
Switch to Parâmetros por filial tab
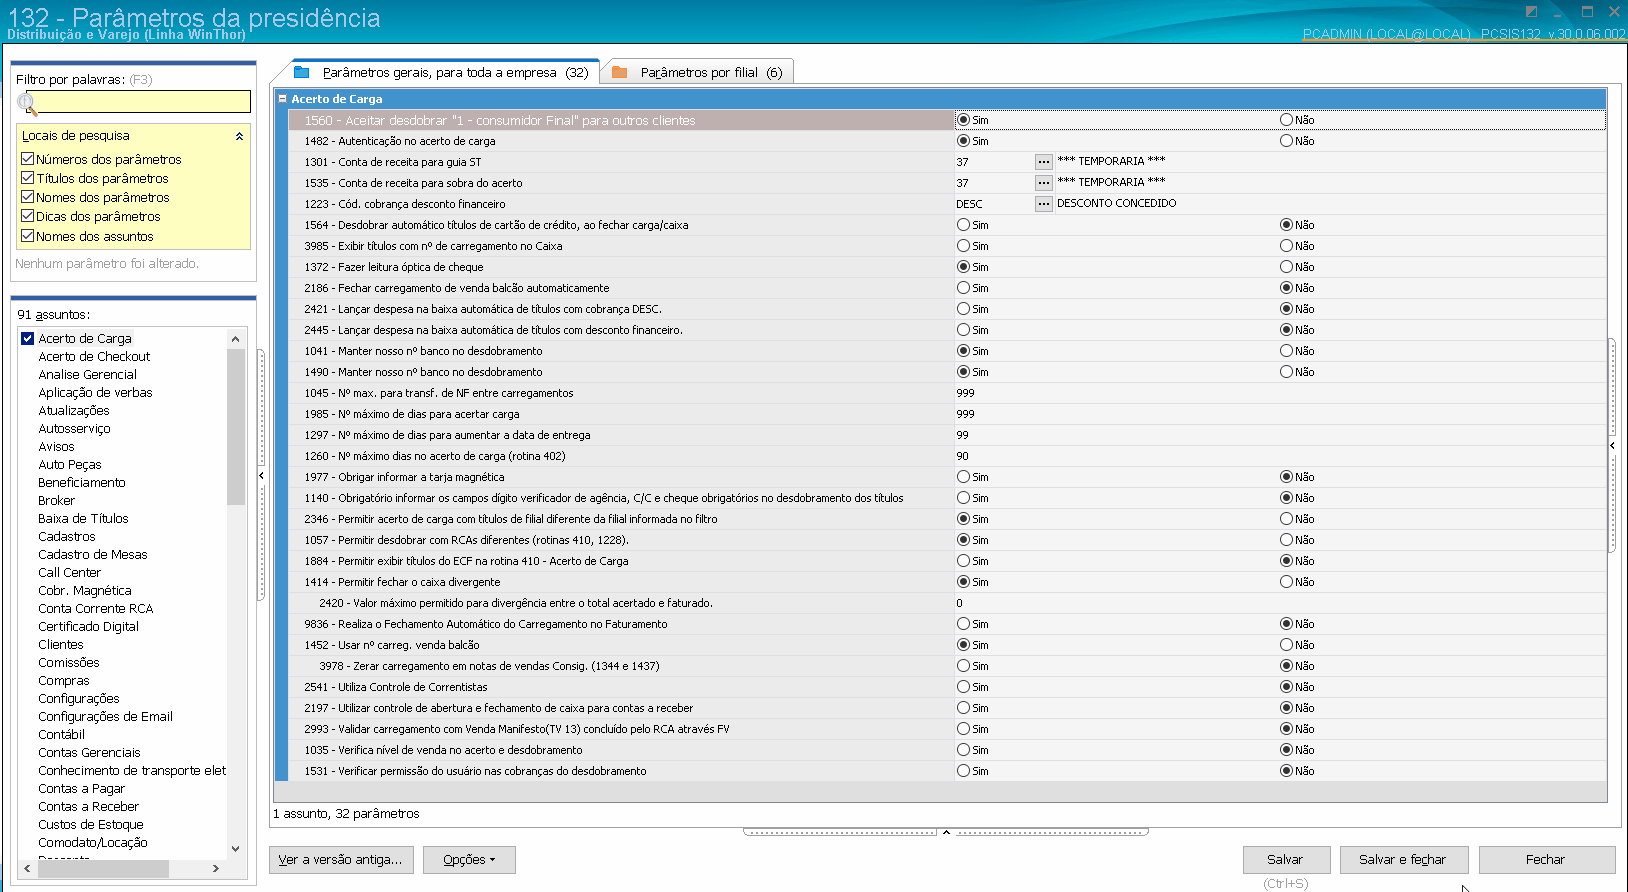click(699, 72)
